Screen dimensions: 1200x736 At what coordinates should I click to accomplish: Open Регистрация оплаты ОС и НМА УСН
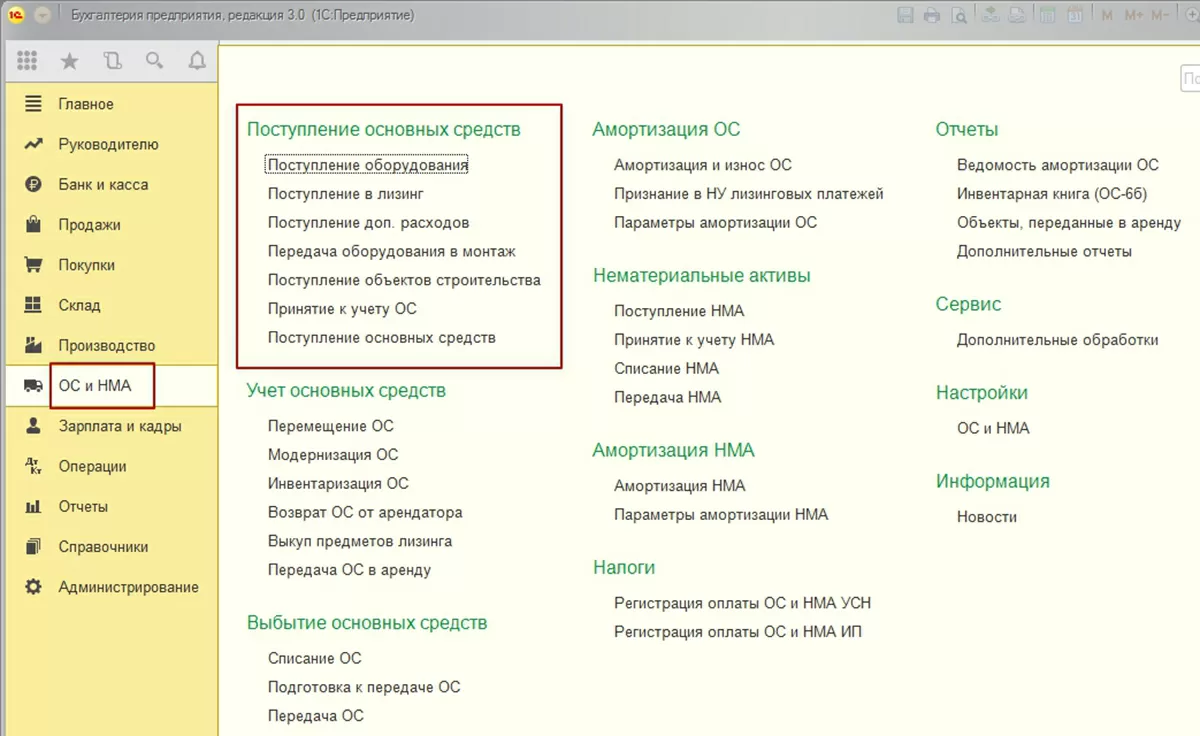pyautogui.click(x=743, y=603)
